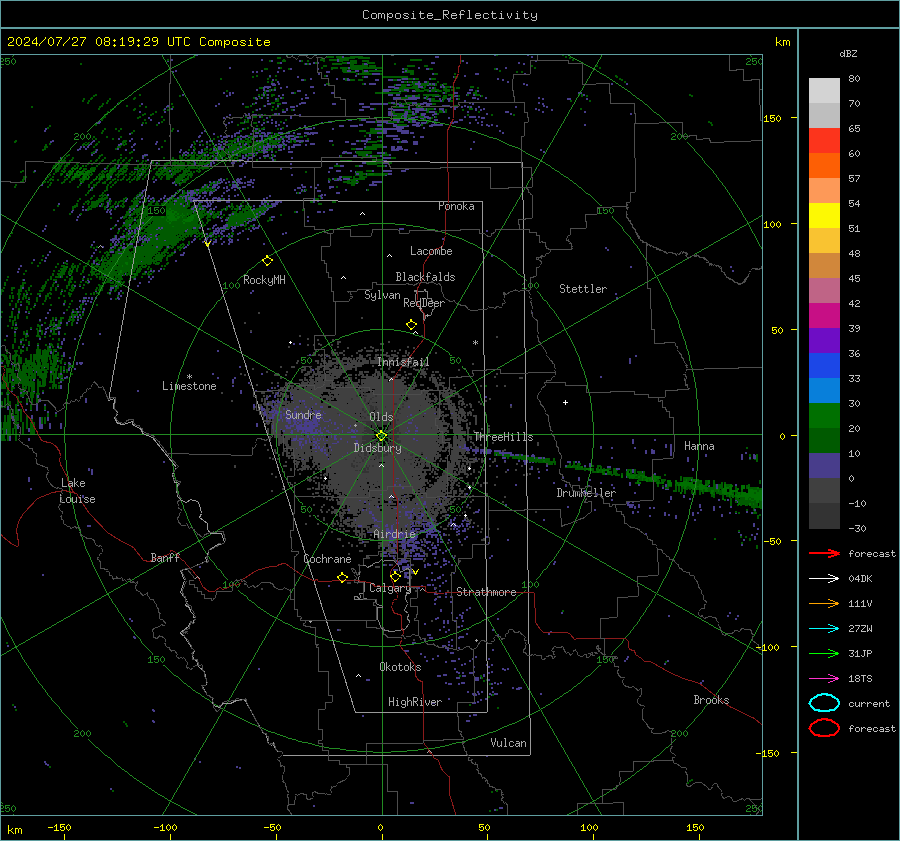The width and height of the screenshot is (900, 841).
Task: Click the Cochrane town label
Action: (x=327, y=559)
